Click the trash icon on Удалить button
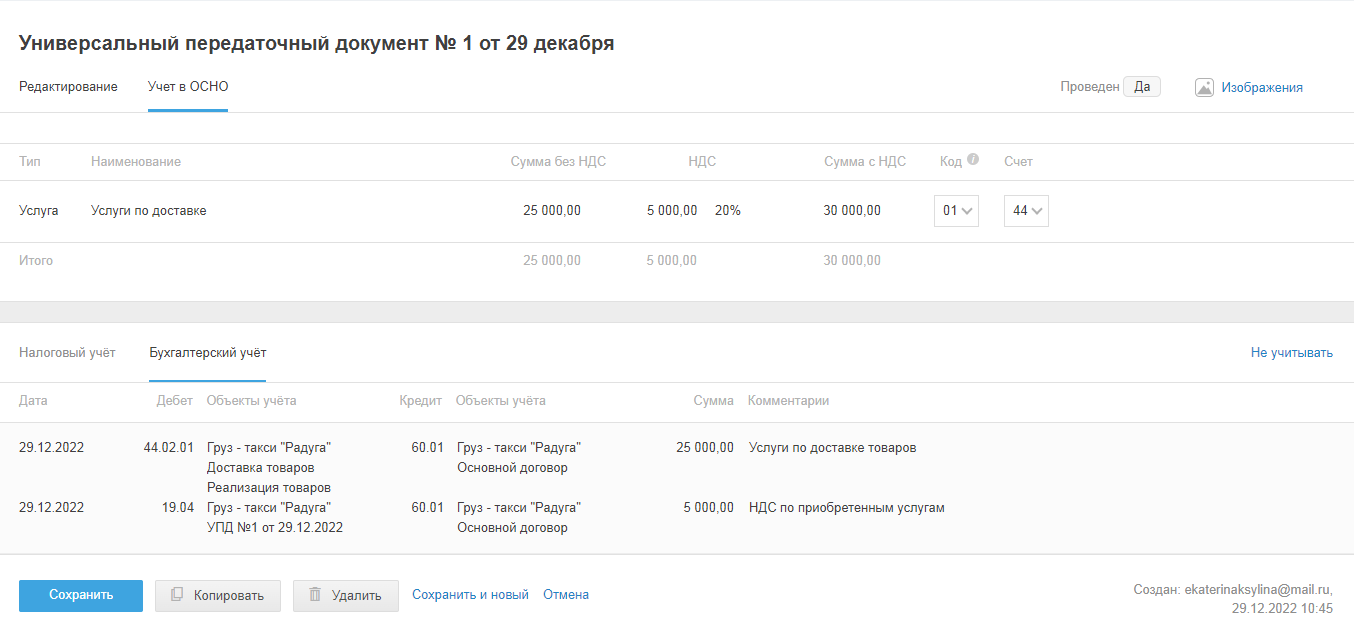 (315, 595)
